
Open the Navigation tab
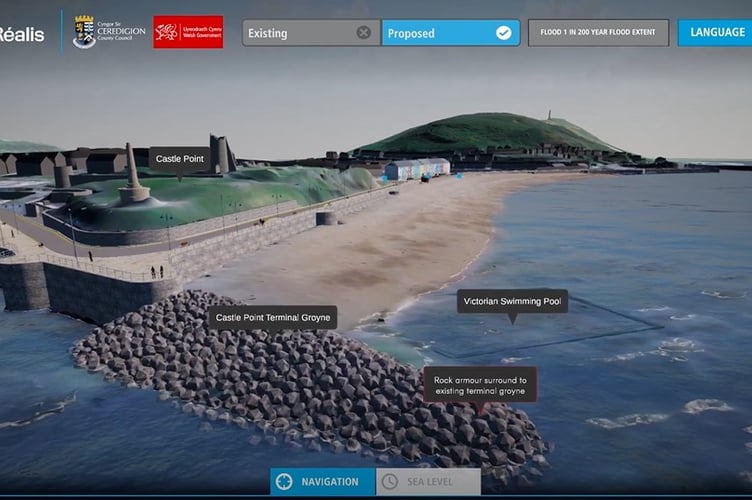pos(323,481)
